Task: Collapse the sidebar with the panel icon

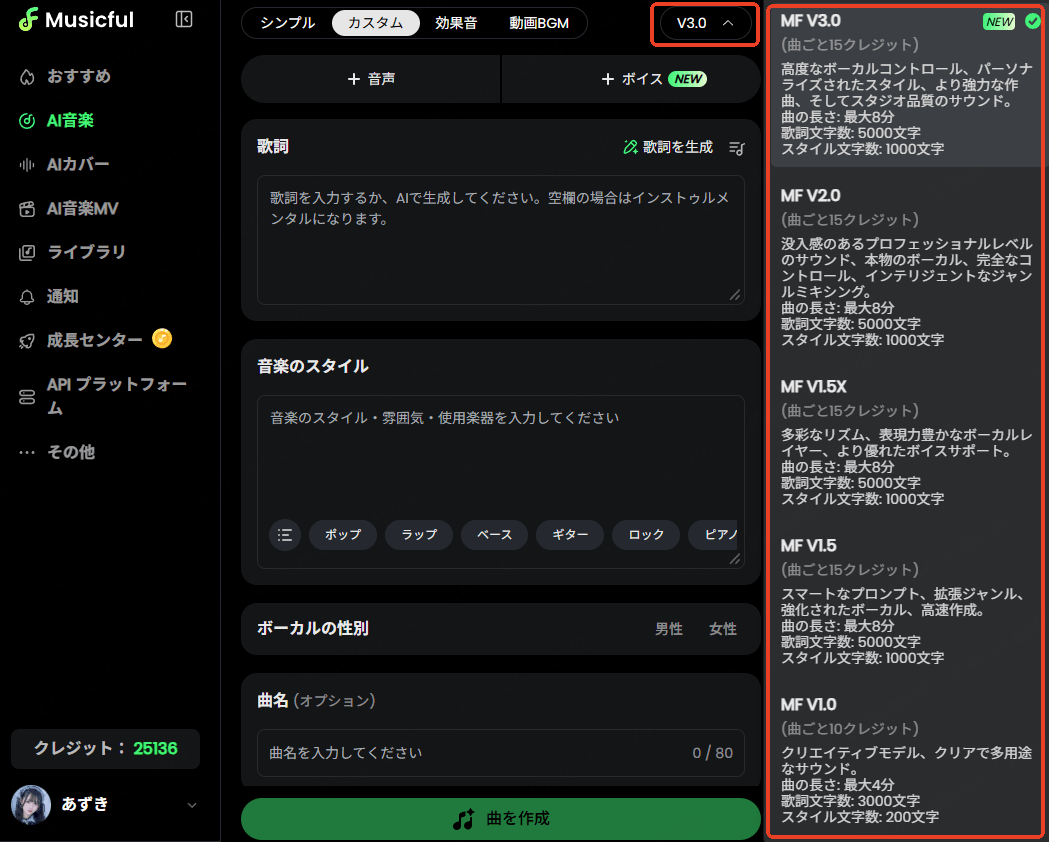Action: 184,19
